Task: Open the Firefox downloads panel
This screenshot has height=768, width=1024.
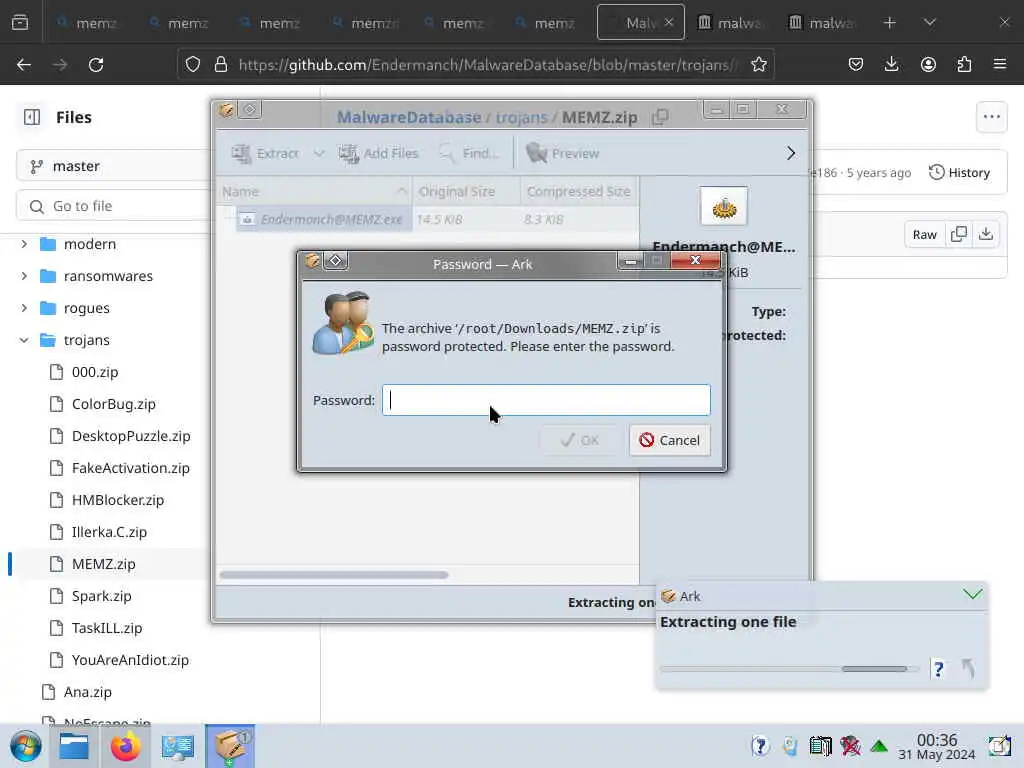Action: click(x=891, y=65)
